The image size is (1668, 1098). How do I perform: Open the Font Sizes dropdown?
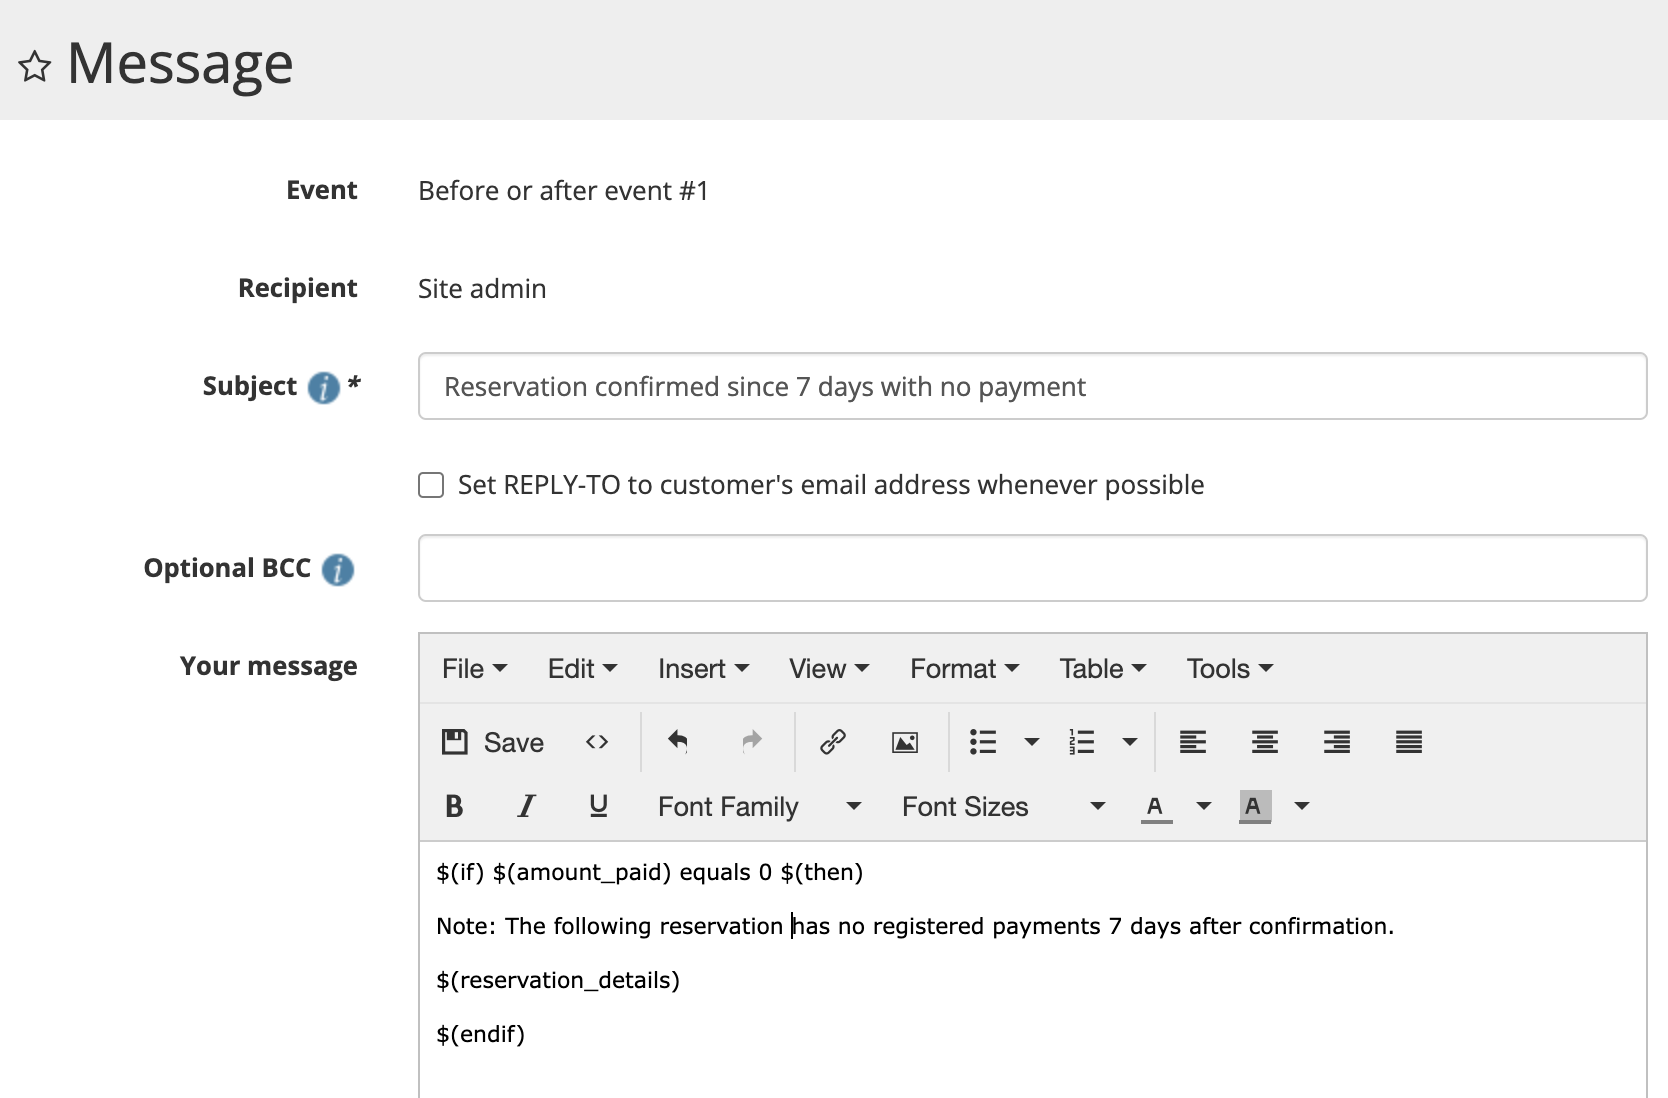click(x=1002, y=806)
